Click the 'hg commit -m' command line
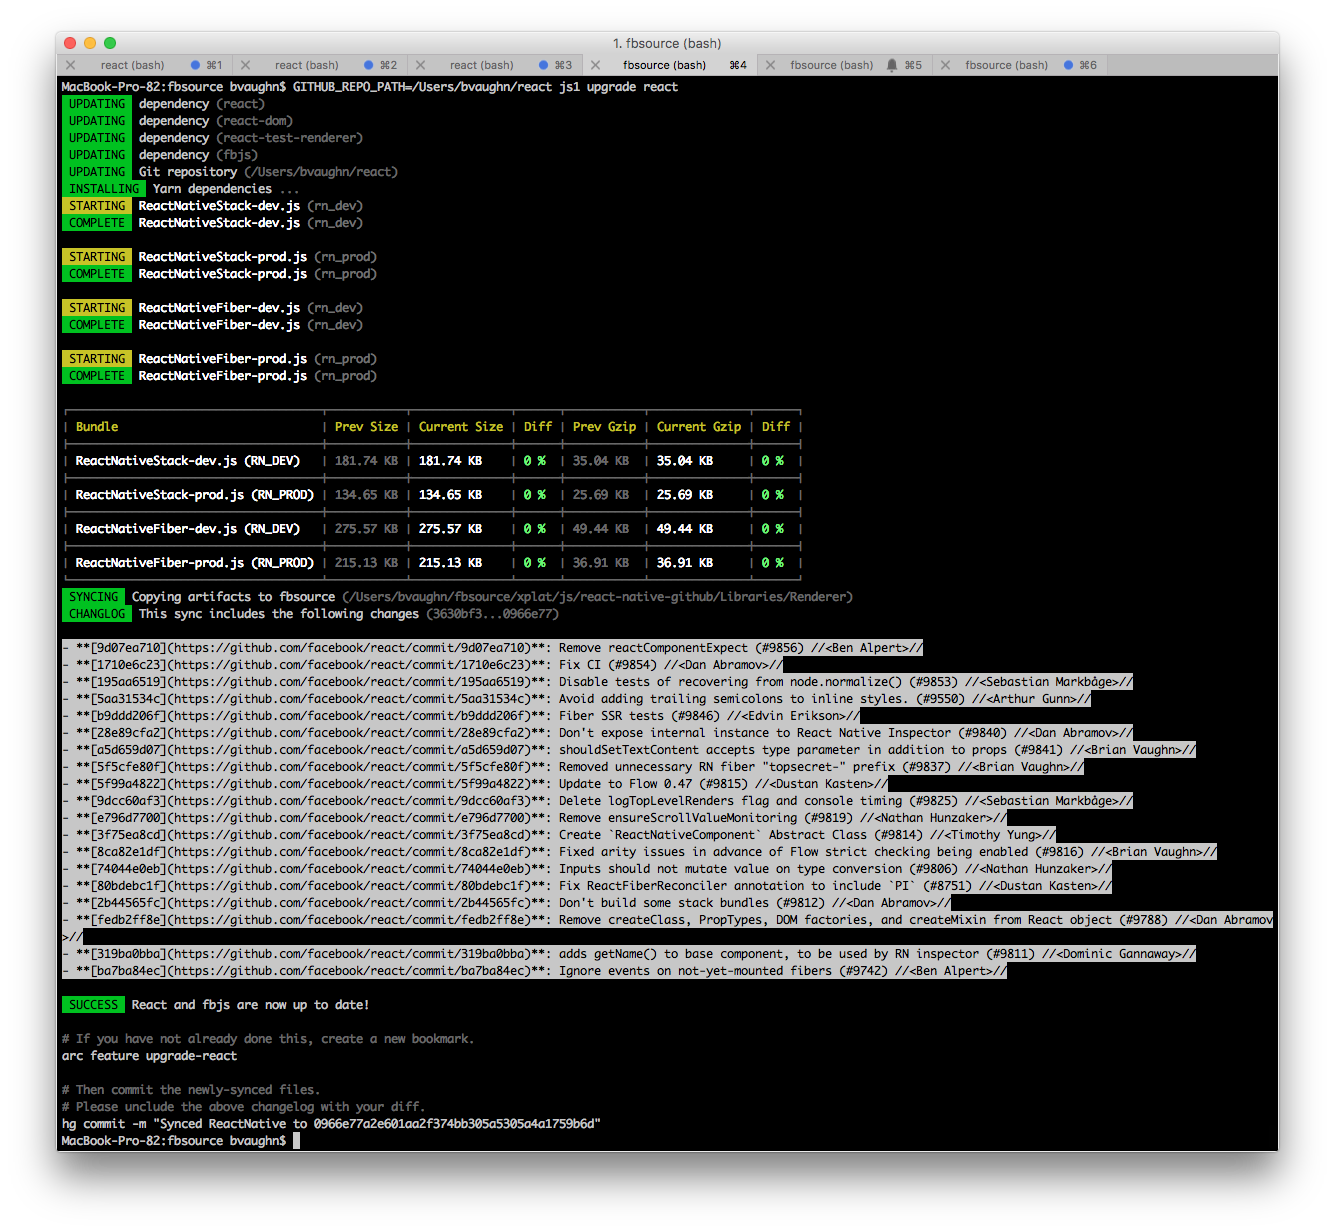Viewport: 1335px width, 1232px height. (x=331, y=1124)
